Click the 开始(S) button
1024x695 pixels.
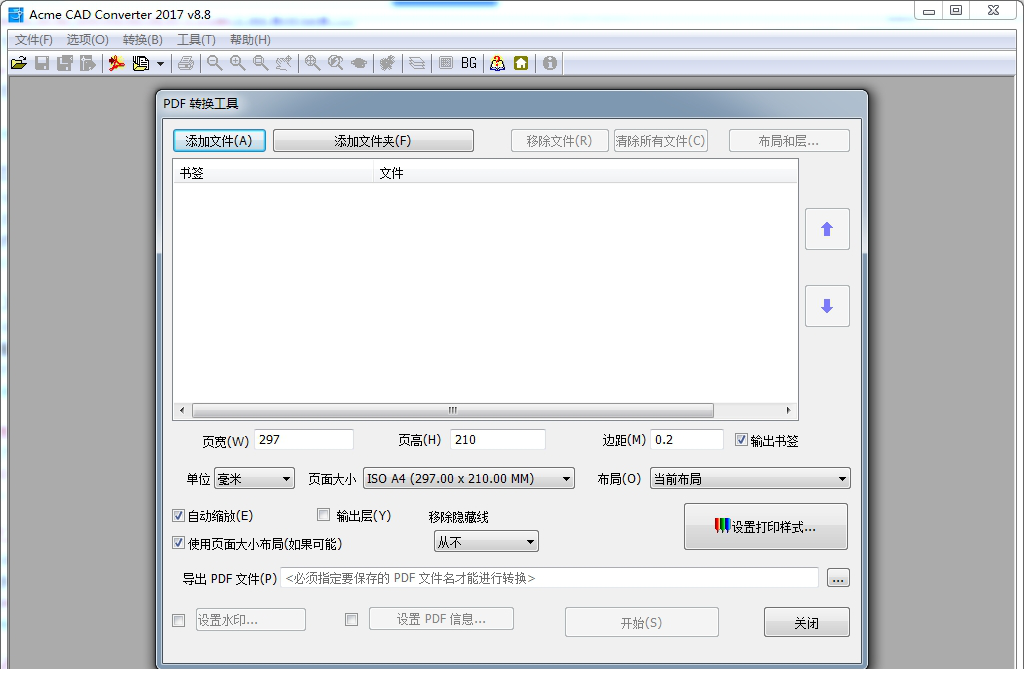coord(641,622)
